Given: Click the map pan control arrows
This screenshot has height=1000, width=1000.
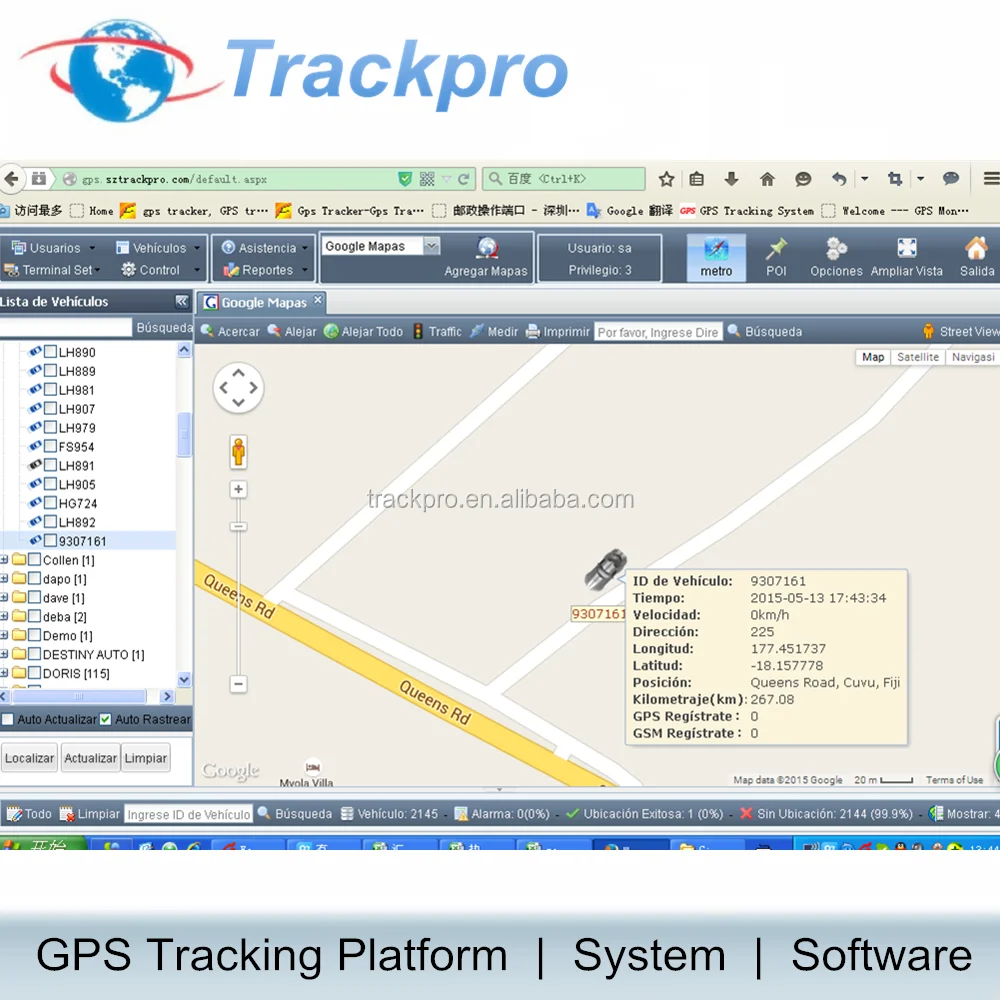Looking at the screenshot, I should point(238,387).
